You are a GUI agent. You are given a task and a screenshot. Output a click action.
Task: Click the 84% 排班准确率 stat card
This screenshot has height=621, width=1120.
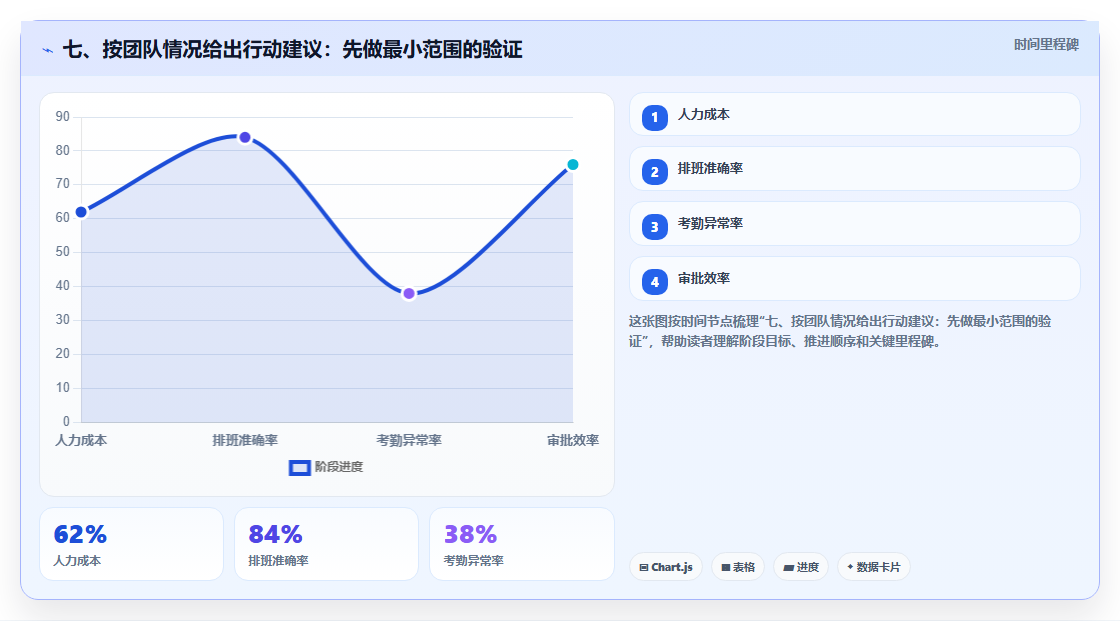click(x=326, y=545)
